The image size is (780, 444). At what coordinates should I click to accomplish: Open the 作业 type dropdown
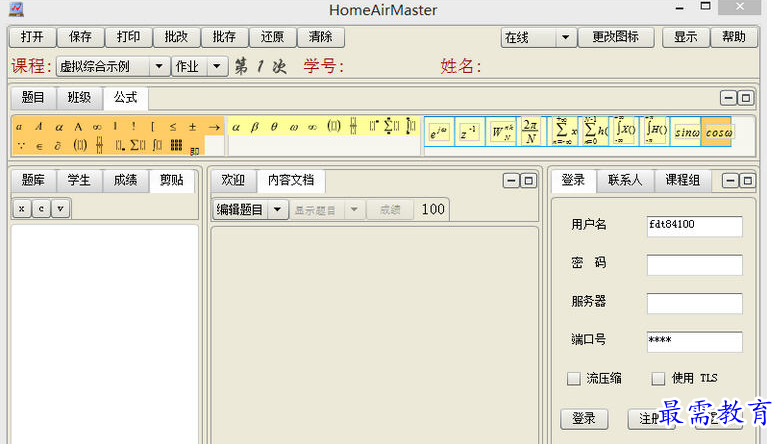click(217, 66)
